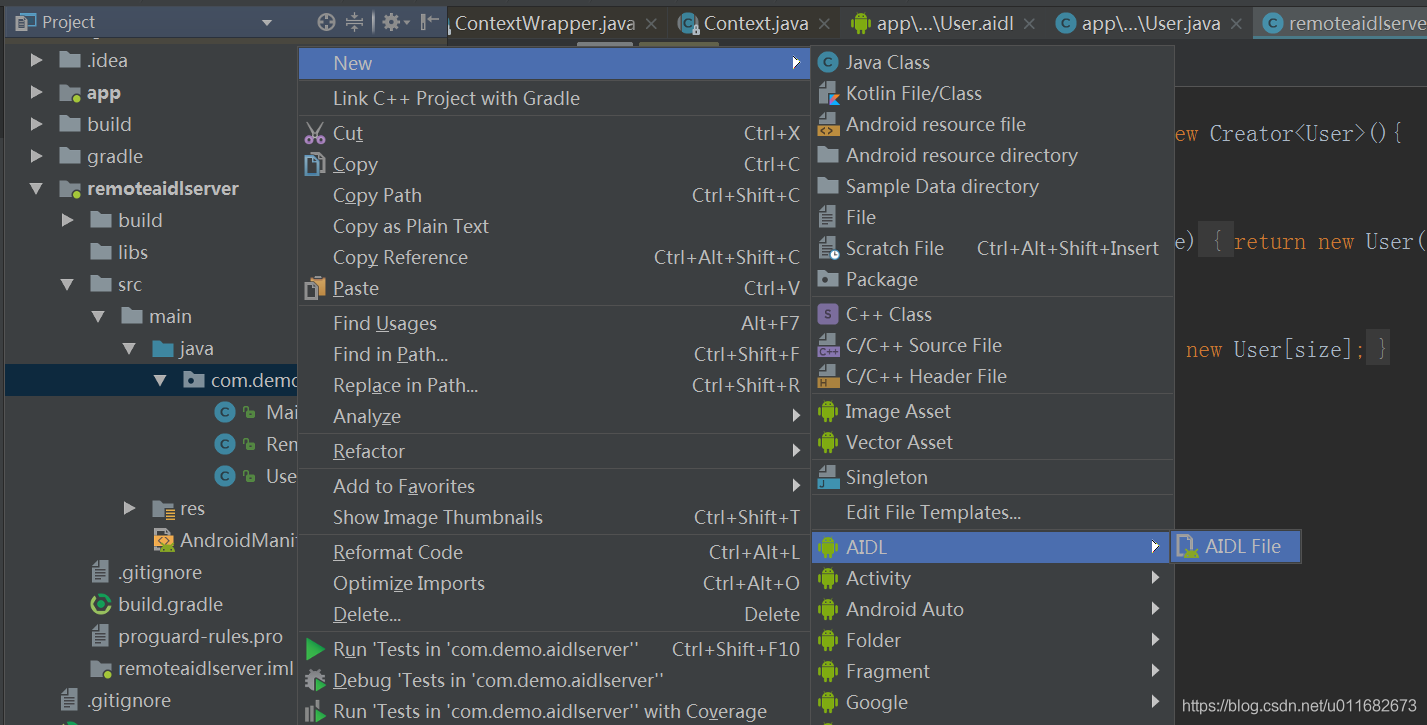Click the C/C++ Header File icon
The width and height of the screenshot is (1427, 725).
(828, 376)
